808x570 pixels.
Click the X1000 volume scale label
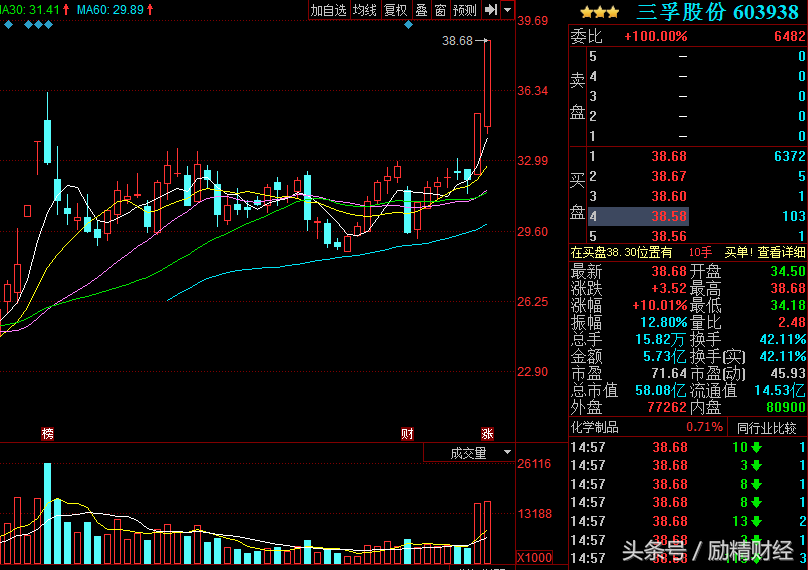tap(535, 558)
